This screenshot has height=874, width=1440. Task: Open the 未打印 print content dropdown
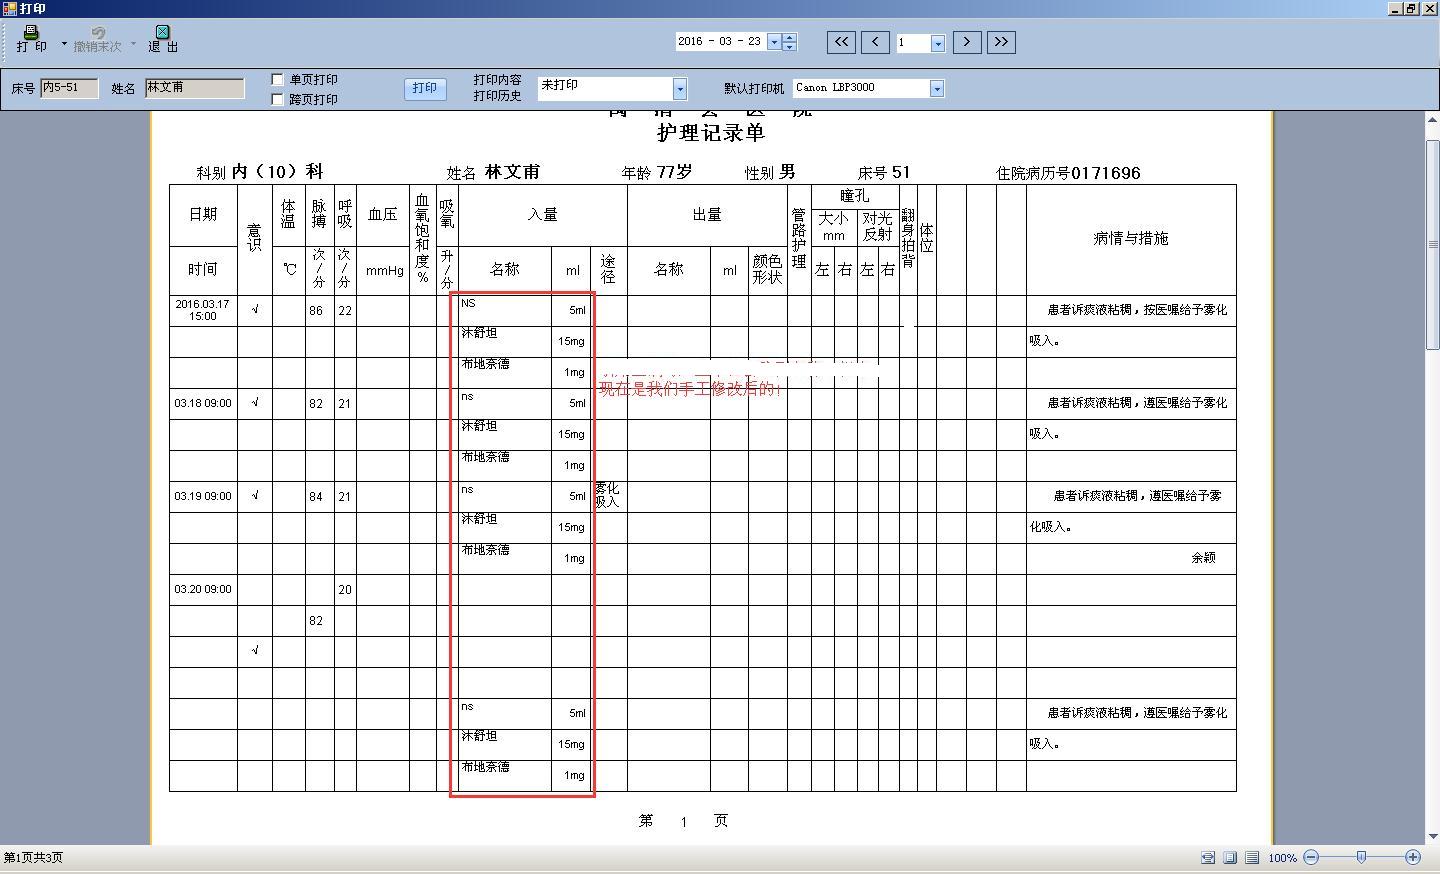(679, 89)
